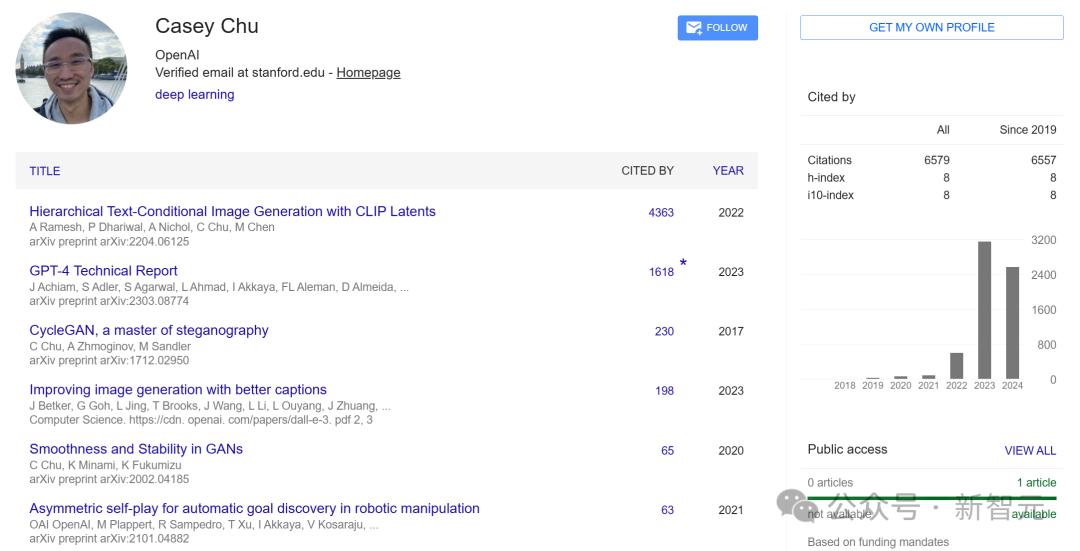Click the 2024 citations bar in chart
This screenshot has height=551, width=1080.
click(x=1012, y=323)
